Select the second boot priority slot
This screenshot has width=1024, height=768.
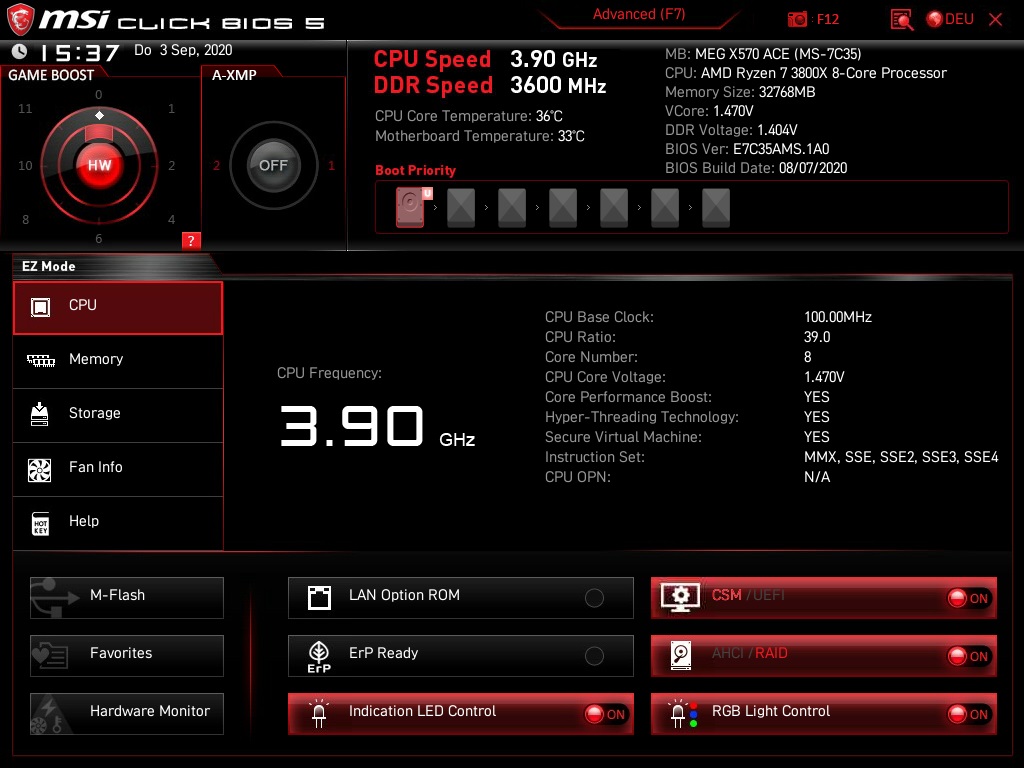461,208
